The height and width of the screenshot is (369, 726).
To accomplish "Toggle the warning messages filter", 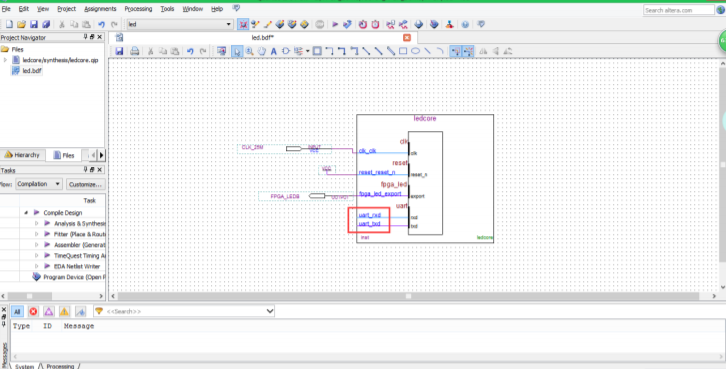I will pos(64,312).
